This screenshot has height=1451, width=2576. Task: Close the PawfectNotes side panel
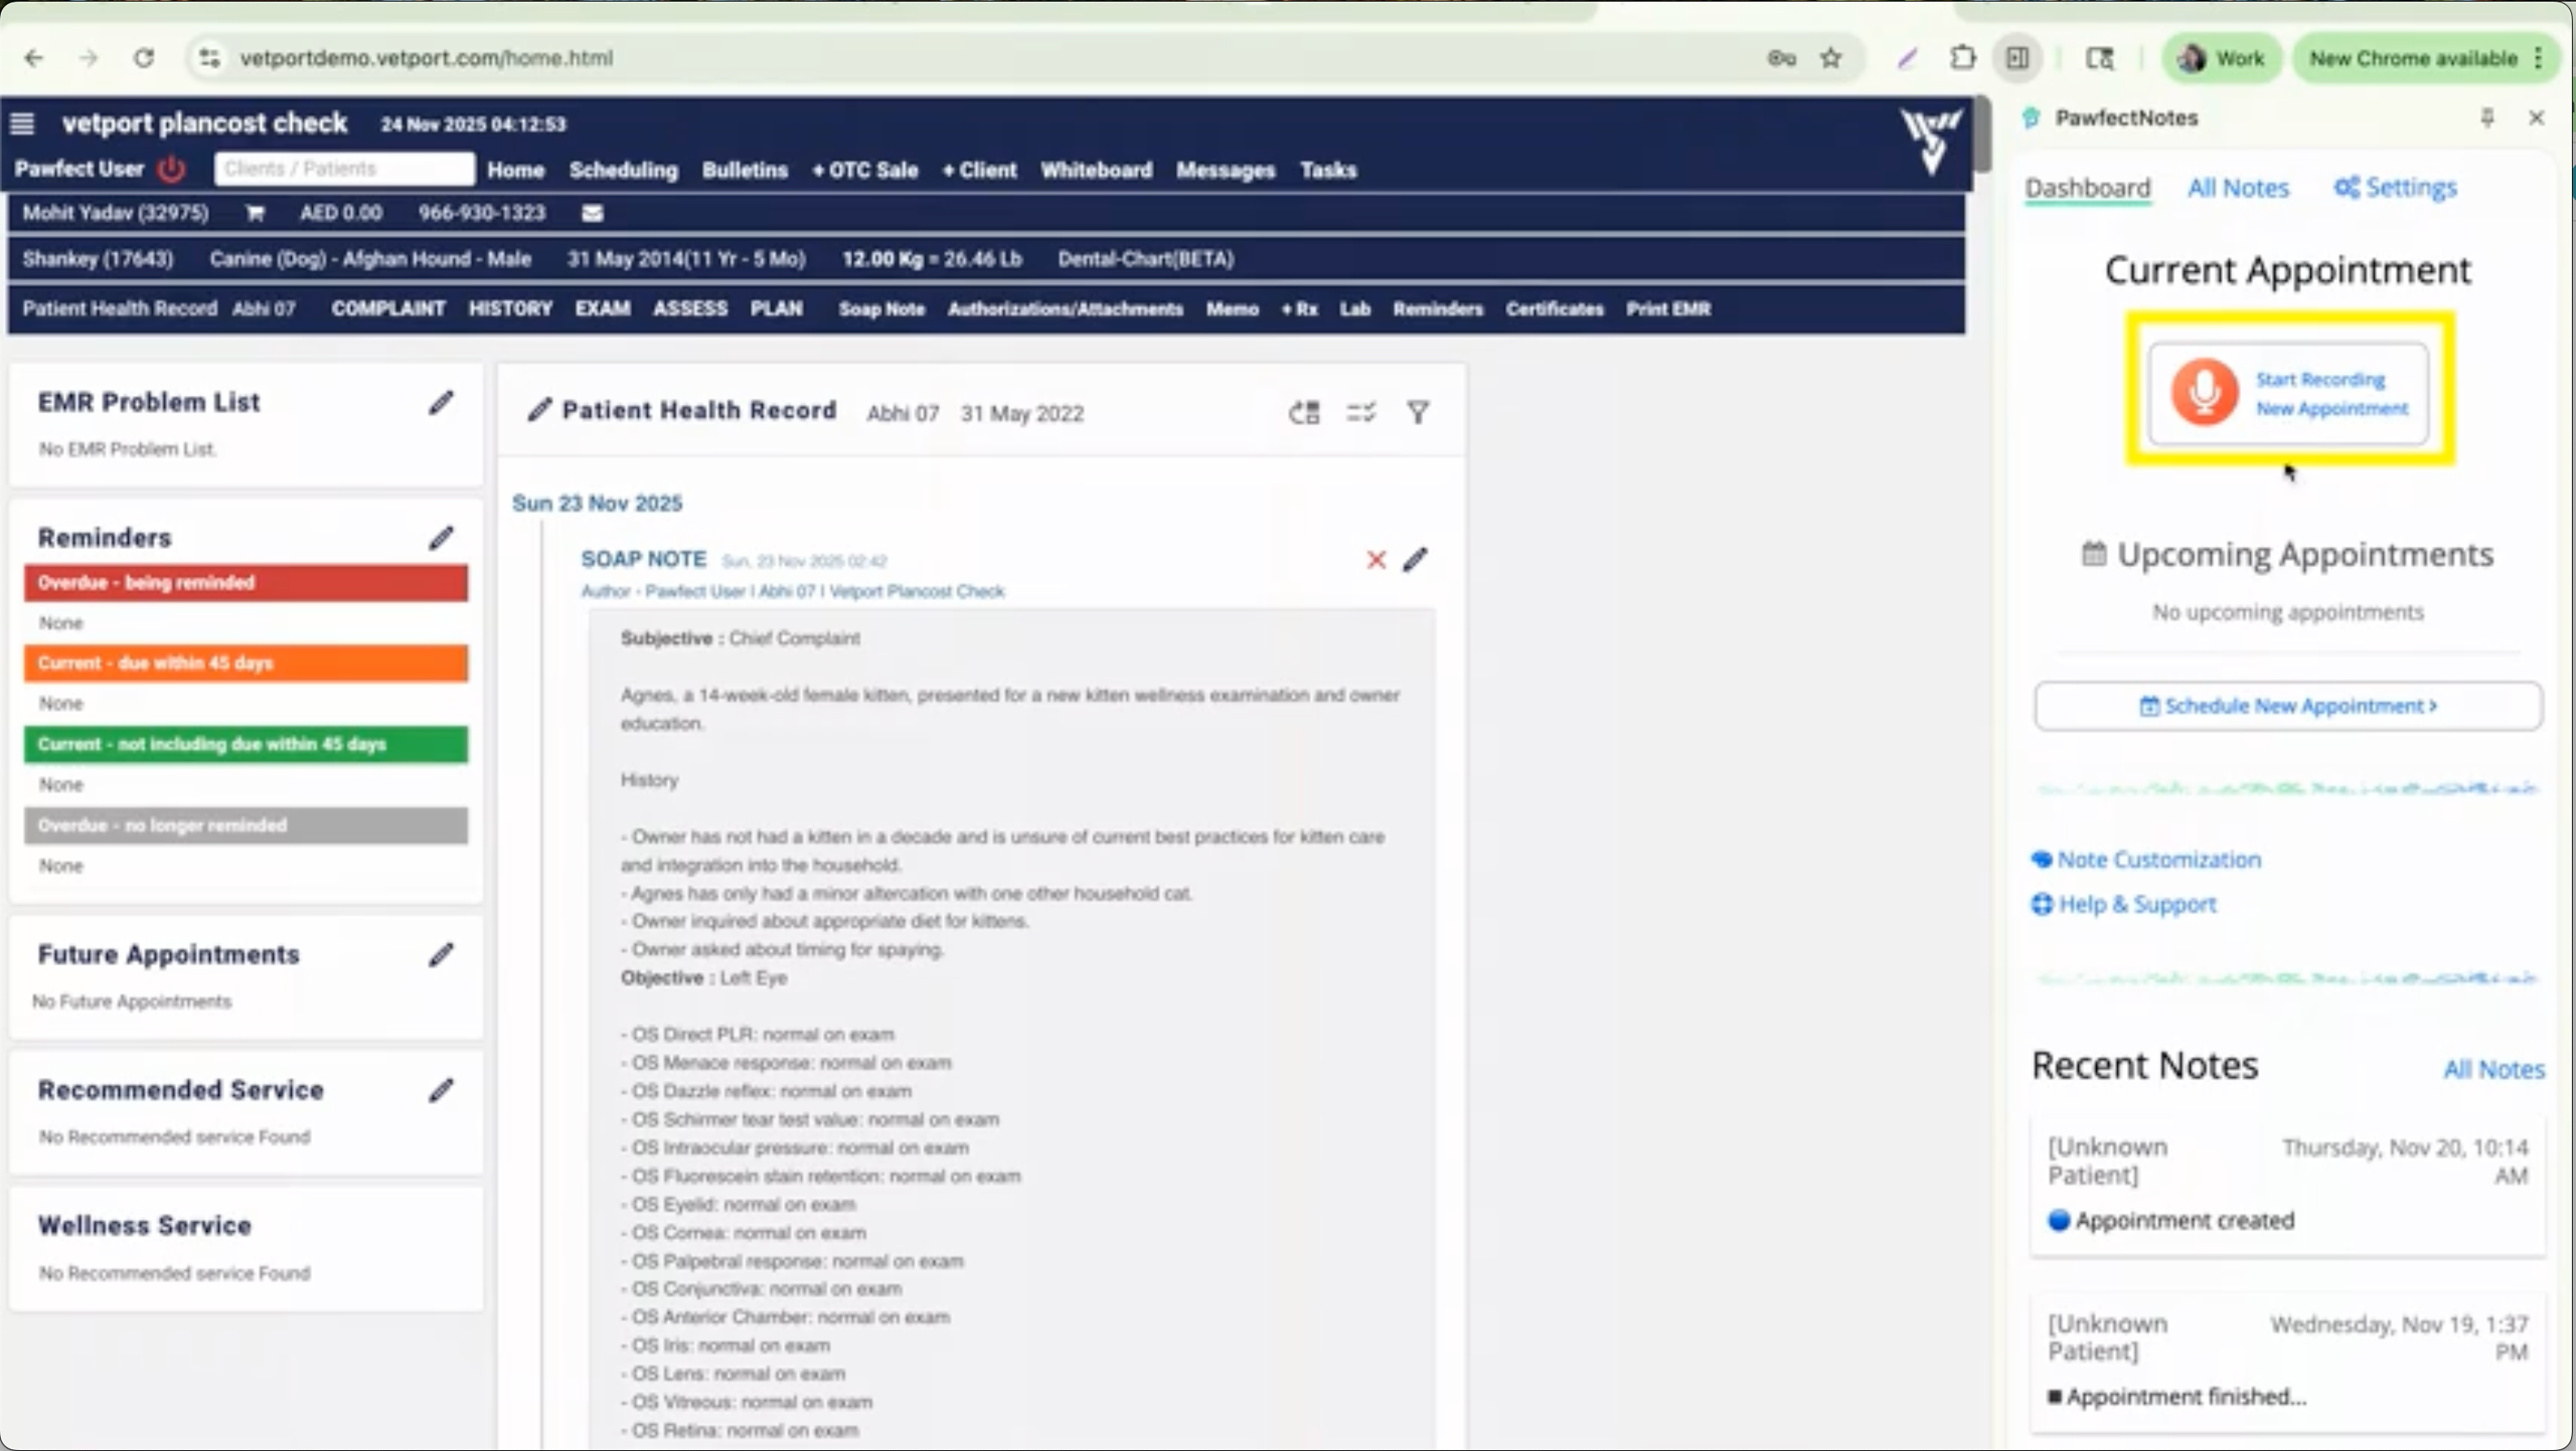2536,118
